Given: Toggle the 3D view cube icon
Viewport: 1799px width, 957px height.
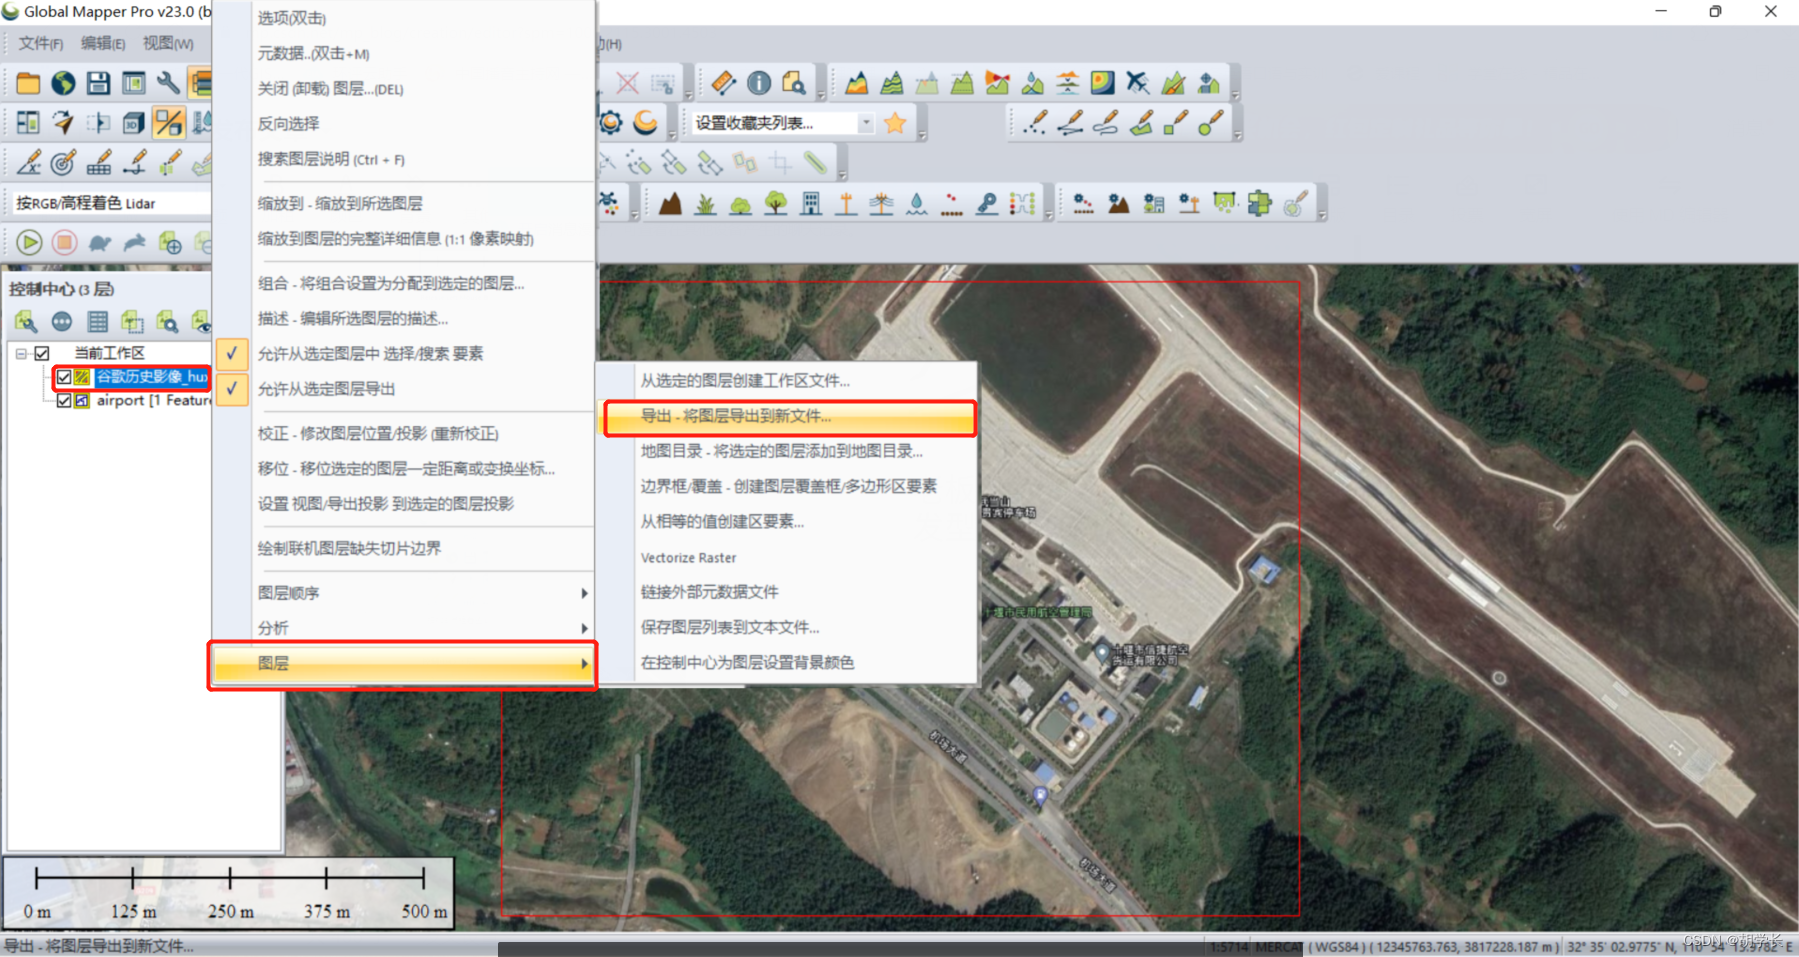Looking at the screenshot, I should [133, 122].
